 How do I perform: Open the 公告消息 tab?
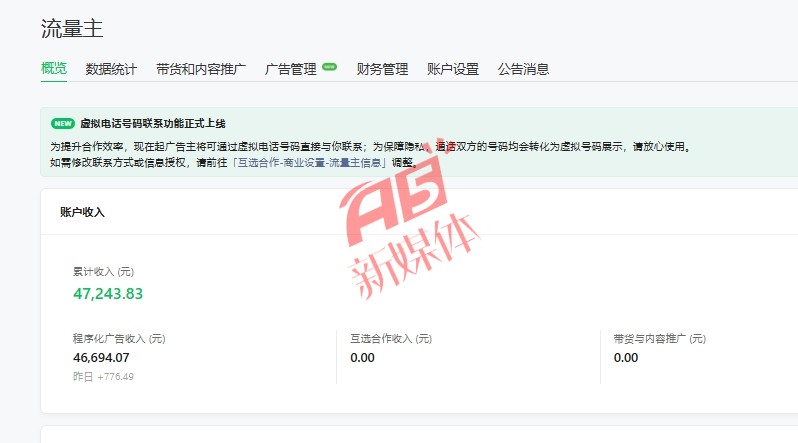[523, 69]
